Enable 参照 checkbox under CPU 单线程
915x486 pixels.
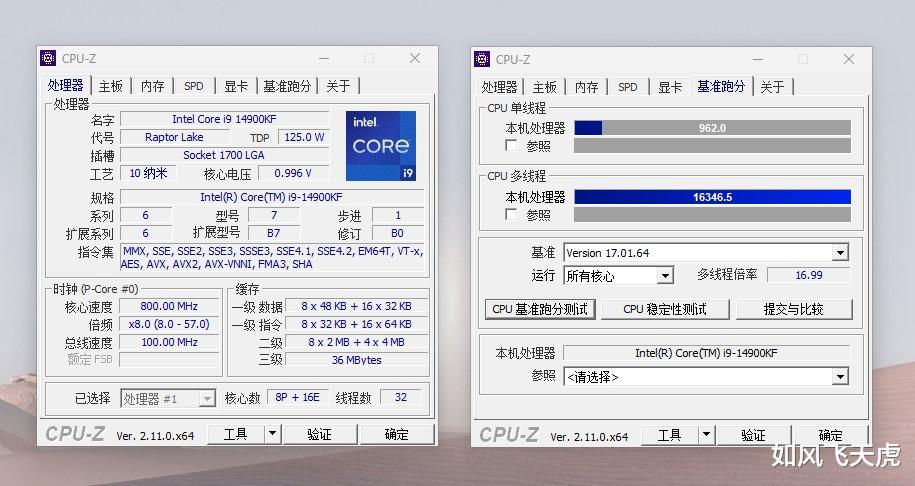tap(511, 145)
